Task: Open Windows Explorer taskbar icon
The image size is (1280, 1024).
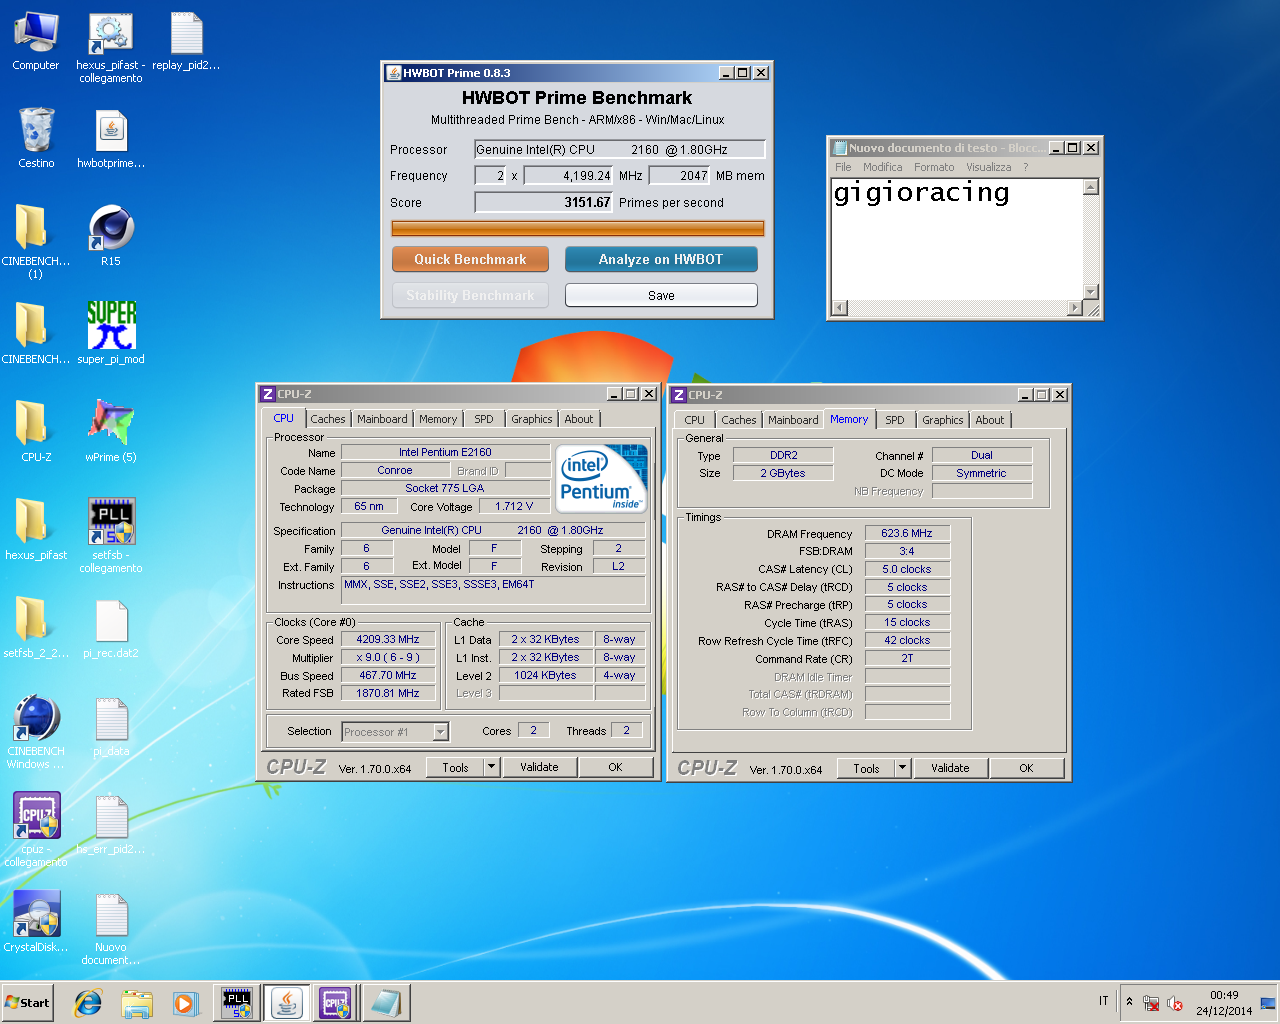Action: 137,1003
